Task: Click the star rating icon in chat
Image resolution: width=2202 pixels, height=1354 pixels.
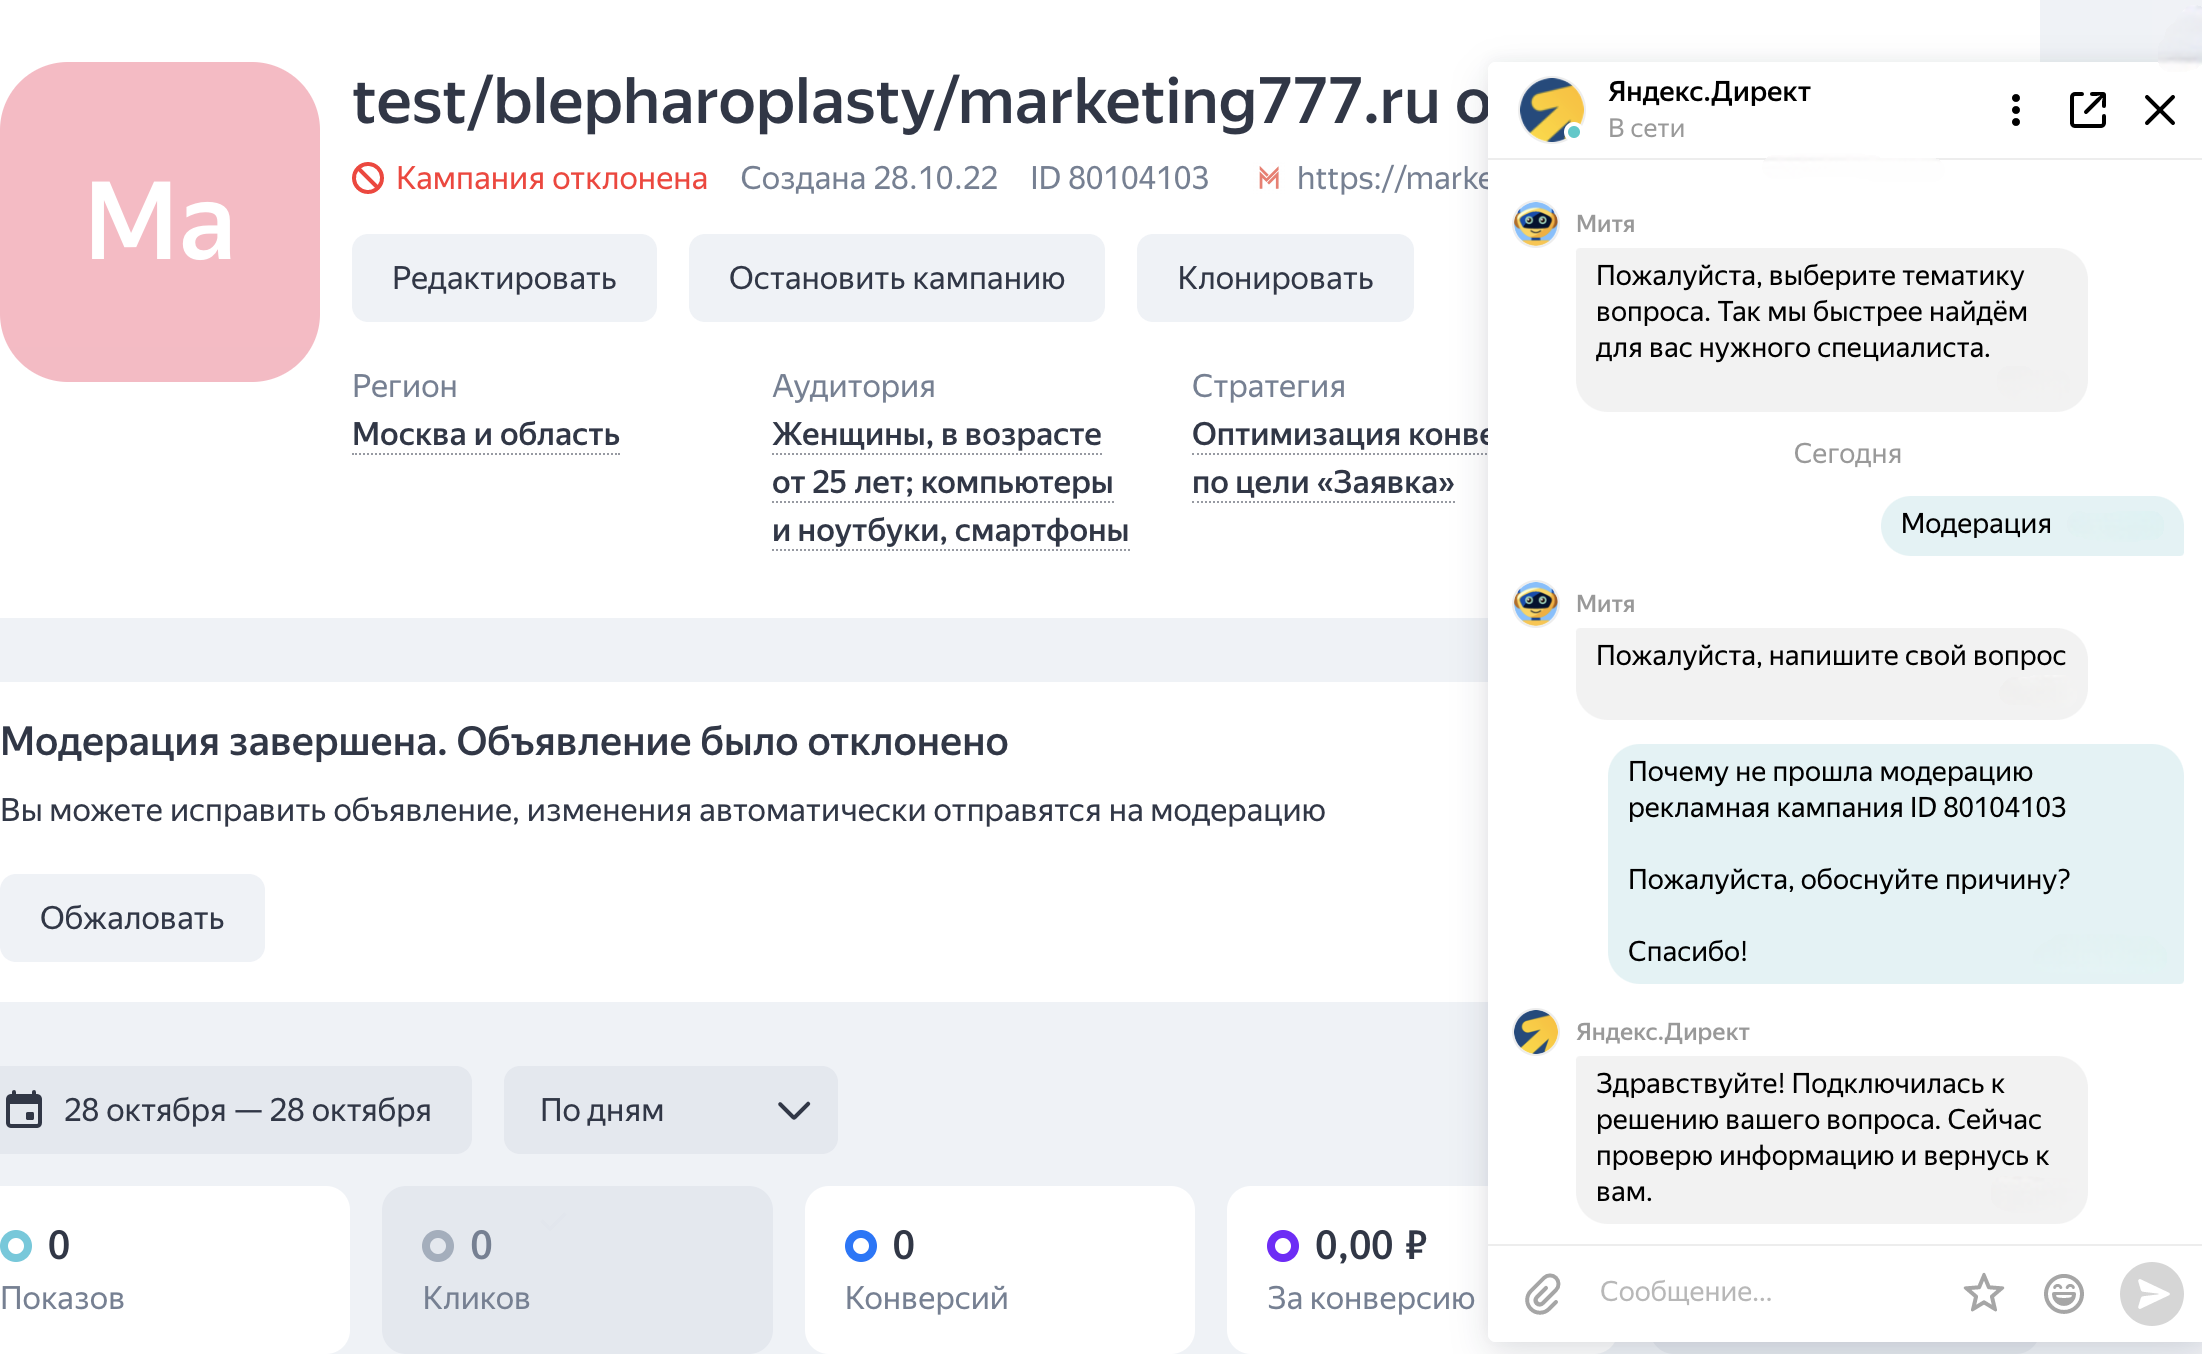Action: point(1983,1293)
